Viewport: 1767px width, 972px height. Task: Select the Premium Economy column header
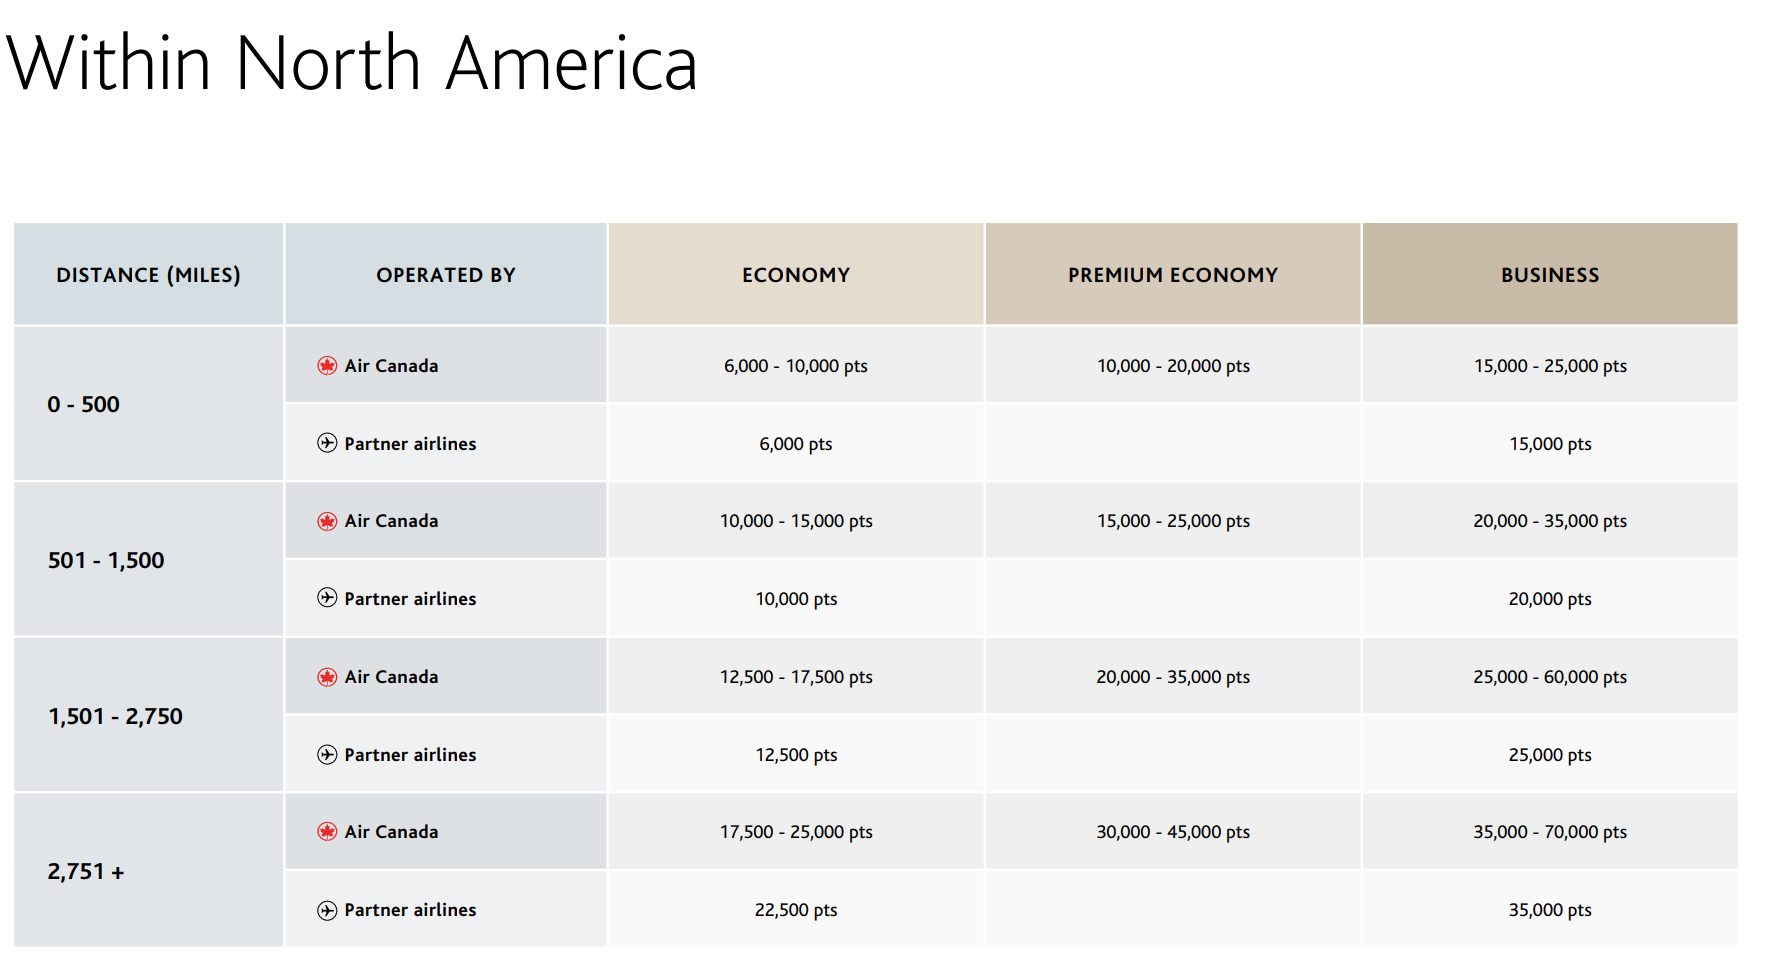pos(1173,274)
